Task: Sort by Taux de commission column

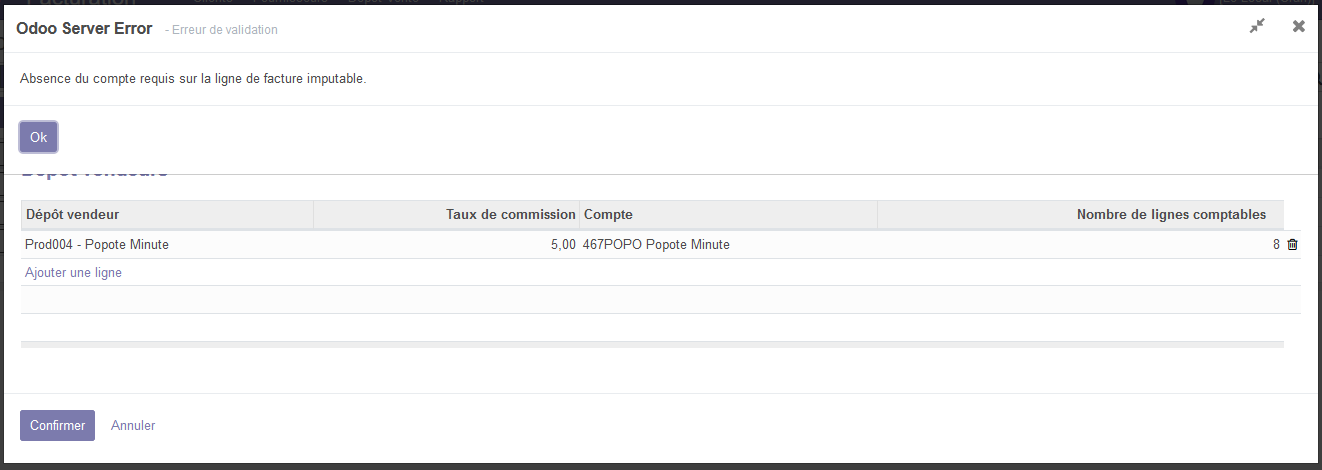Action: [x=510, y=215]
